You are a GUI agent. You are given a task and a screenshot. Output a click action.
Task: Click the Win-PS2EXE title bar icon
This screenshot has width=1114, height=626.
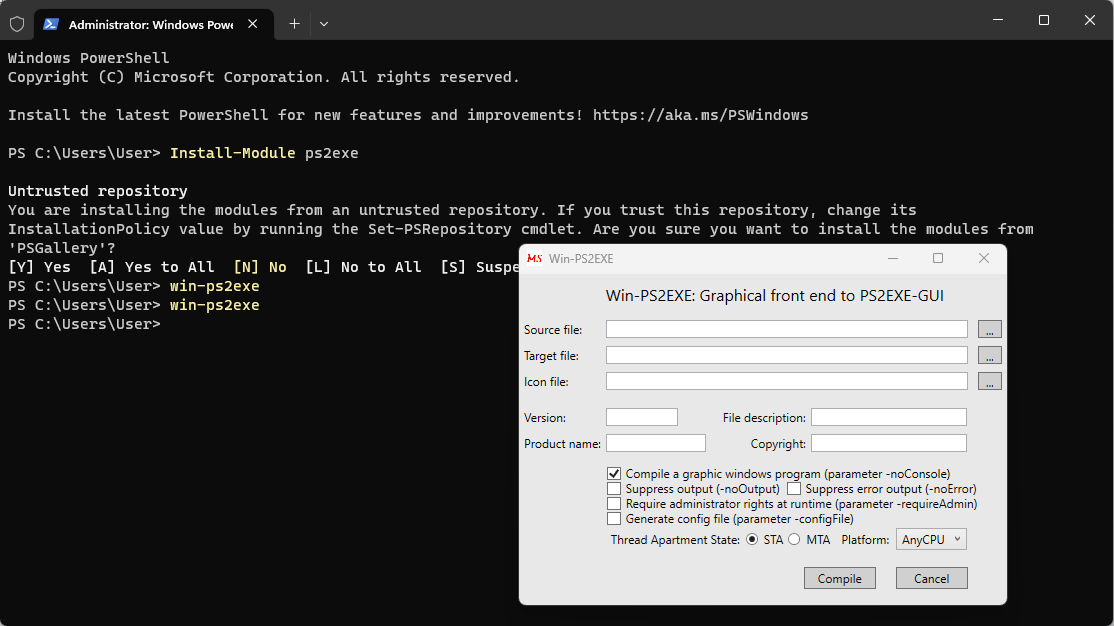(x=534, y=259)
